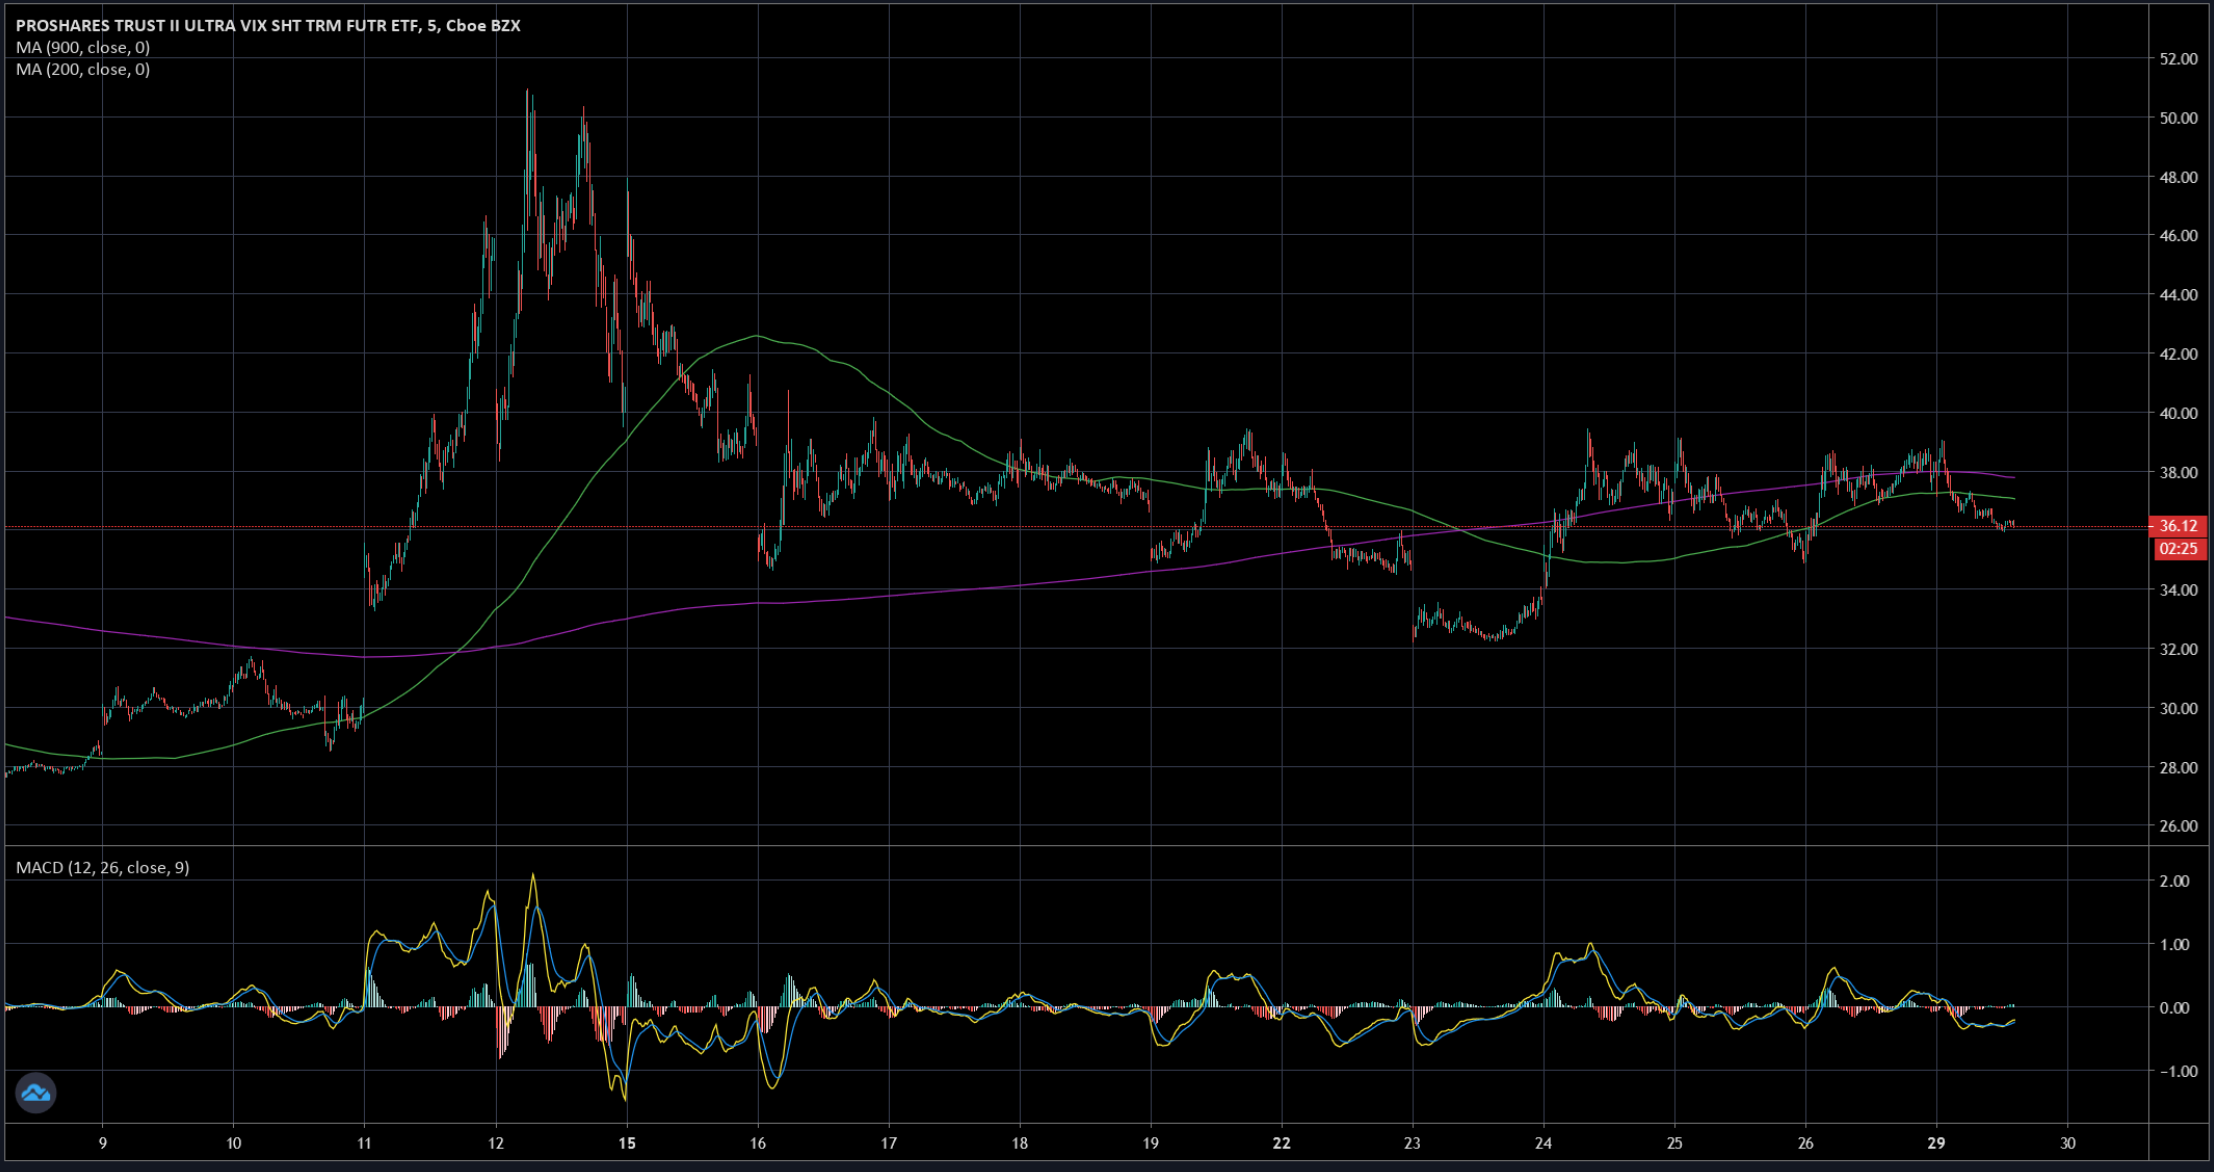Click date label 18 on time axis

tap(1020, 1144)
